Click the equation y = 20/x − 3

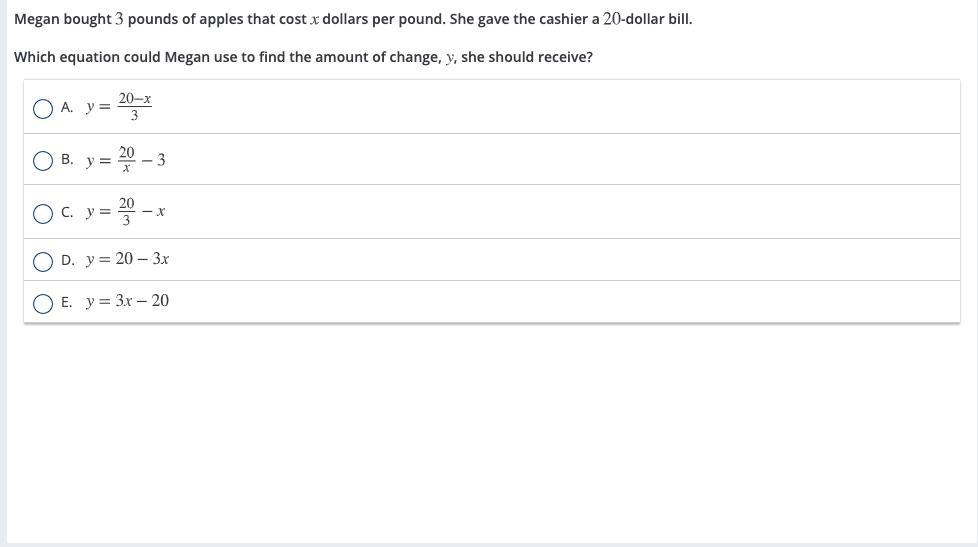[x=125, y=160]
